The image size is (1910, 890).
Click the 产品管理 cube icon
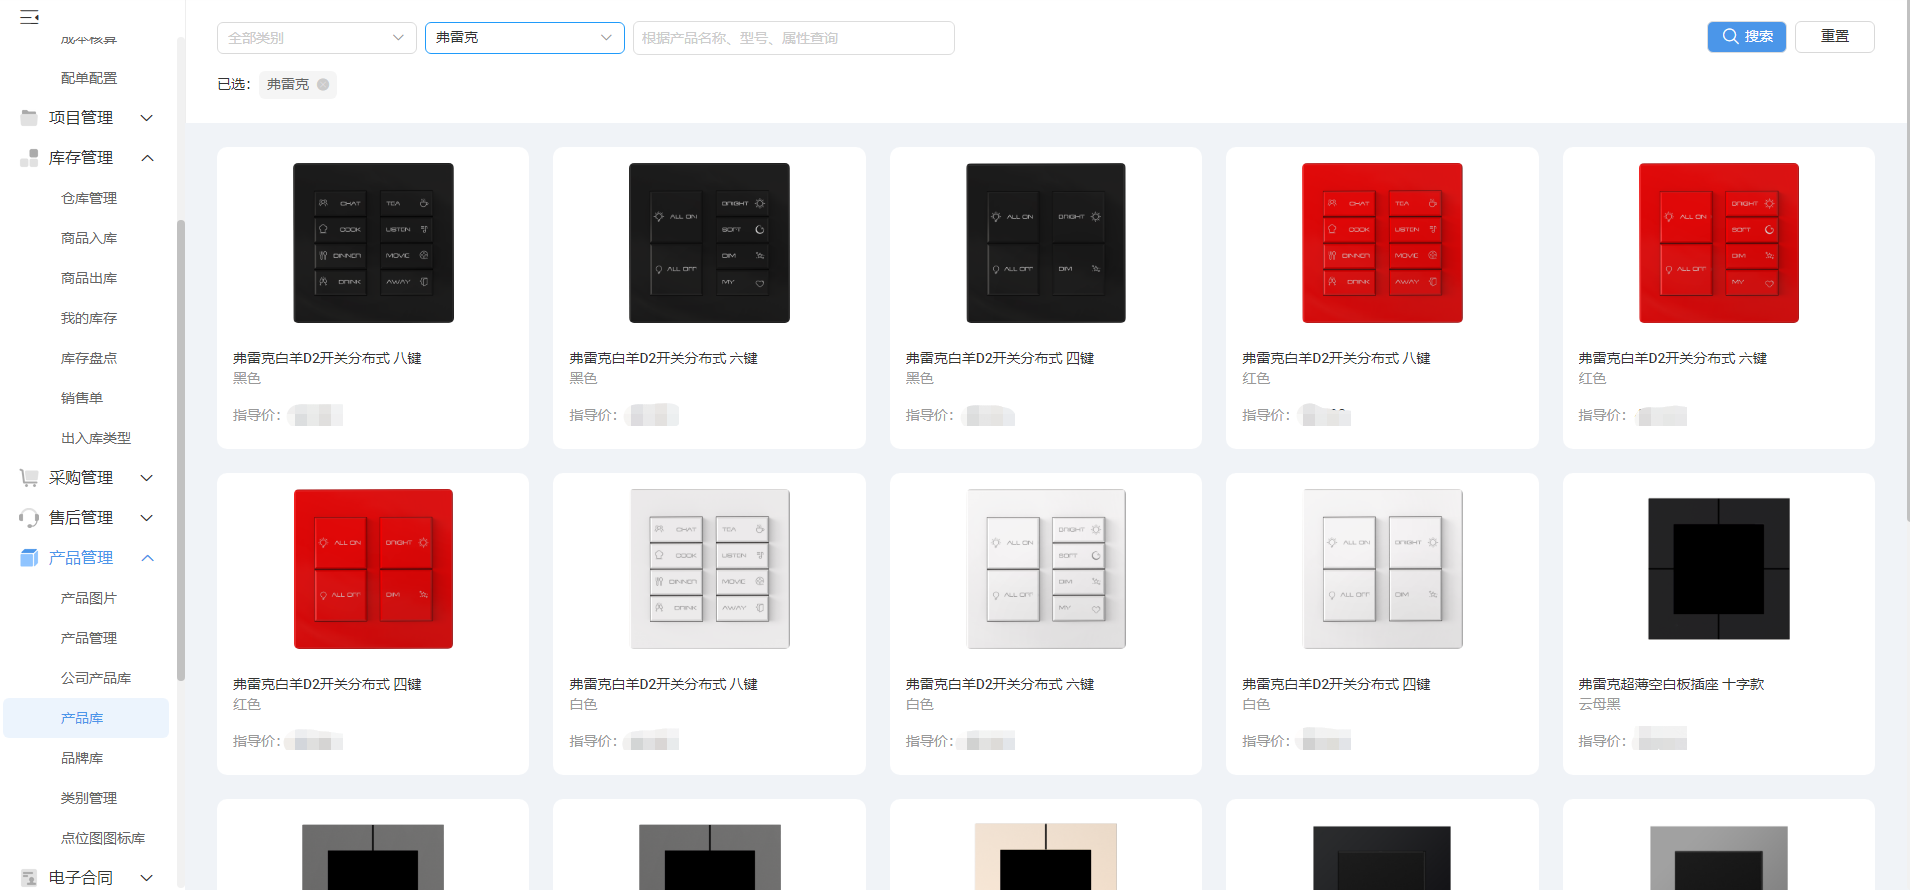point(29,558)
